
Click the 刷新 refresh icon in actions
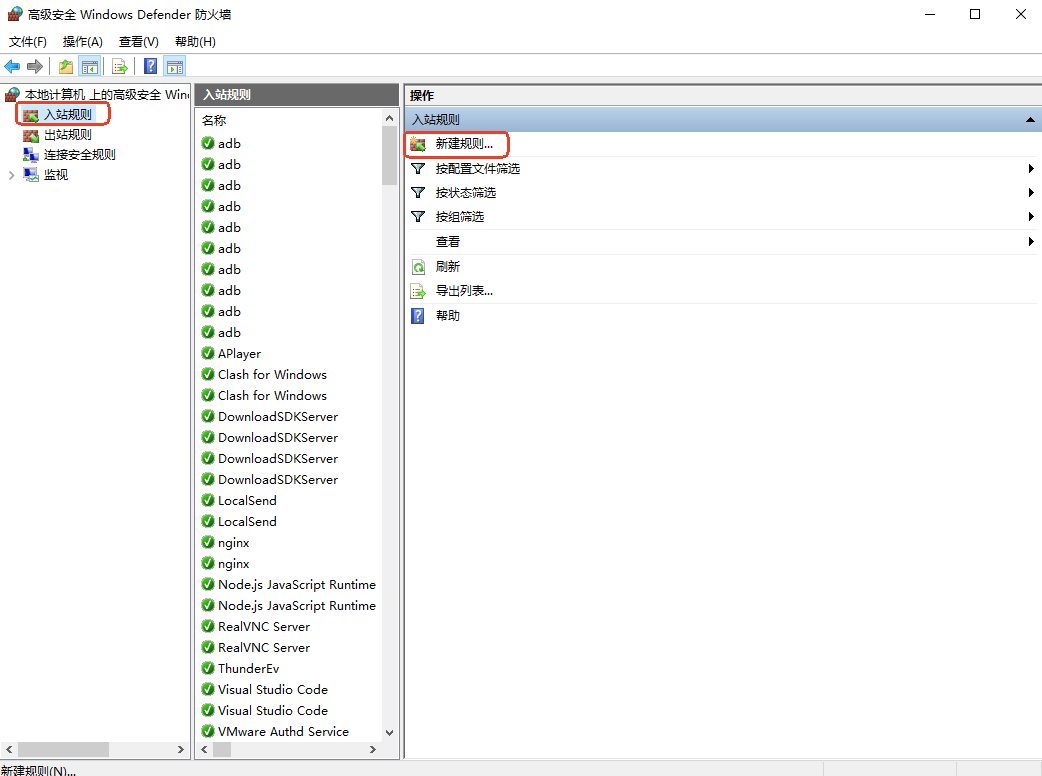pyautogui.click(x=418, y=267)
